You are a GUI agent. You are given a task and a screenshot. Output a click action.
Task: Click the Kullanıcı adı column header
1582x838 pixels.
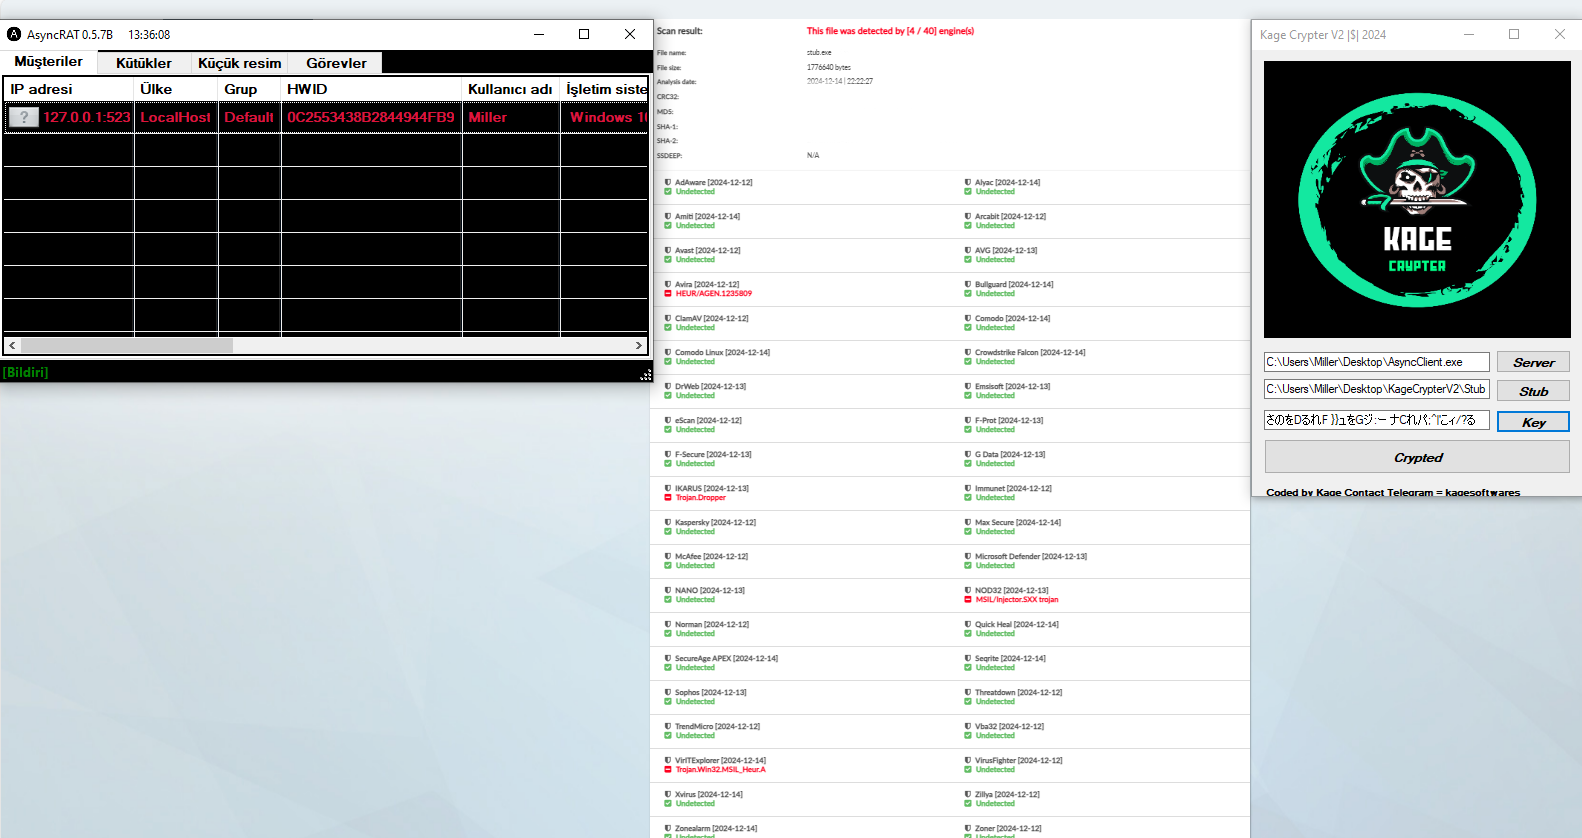[x=510, y=89]
